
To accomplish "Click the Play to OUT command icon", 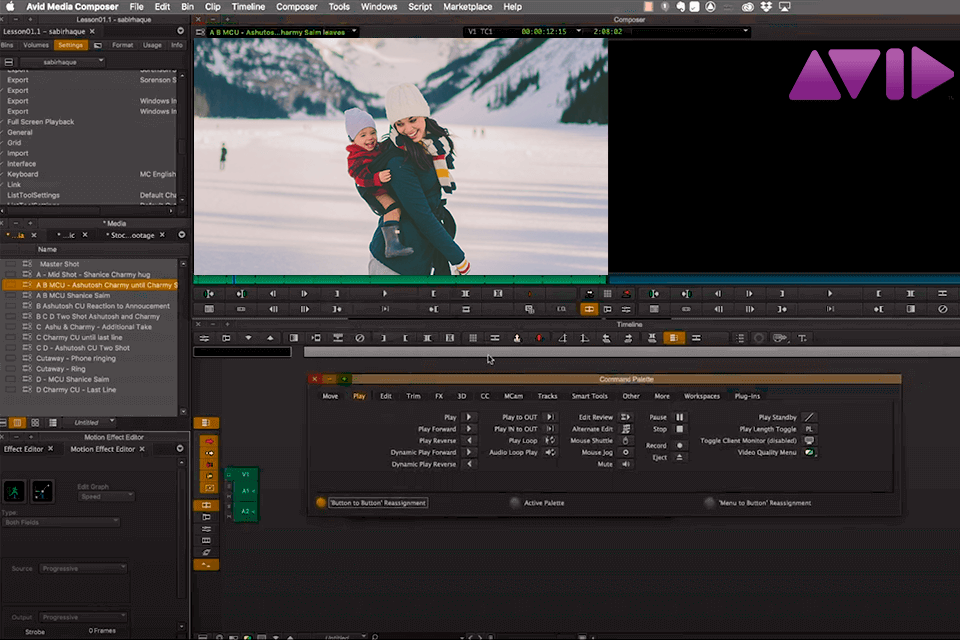I will click(x=550, y=417).
